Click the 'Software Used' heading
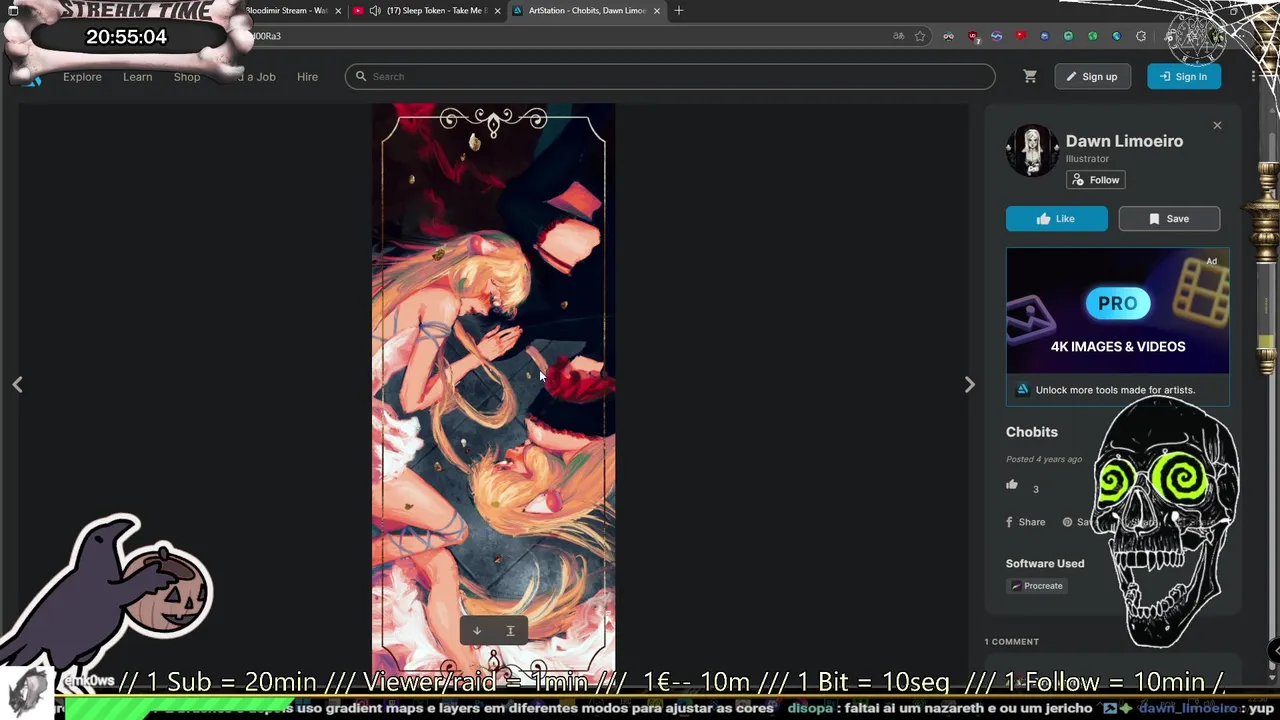Image resolution: width=1280 pixels, height=720 pixels. tap(1045, 563)
